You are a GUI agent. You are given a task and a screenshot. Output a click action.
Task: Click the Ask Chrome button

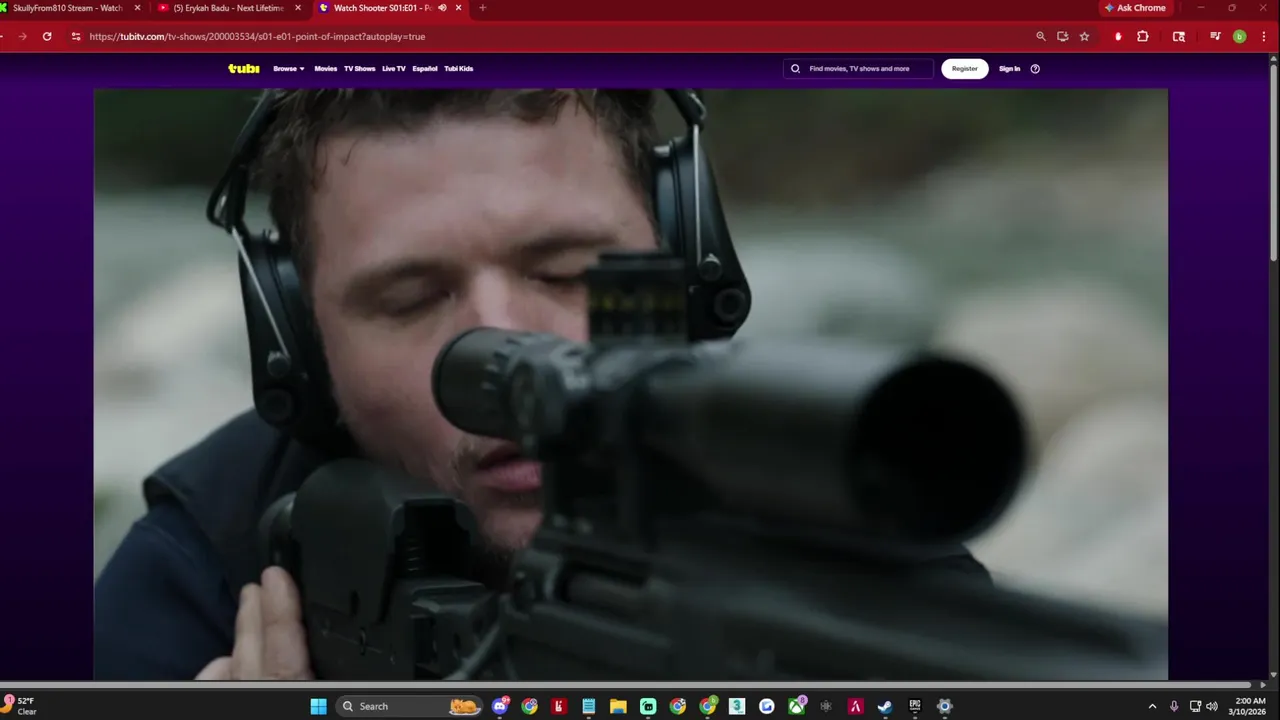tap(1136, 8)
